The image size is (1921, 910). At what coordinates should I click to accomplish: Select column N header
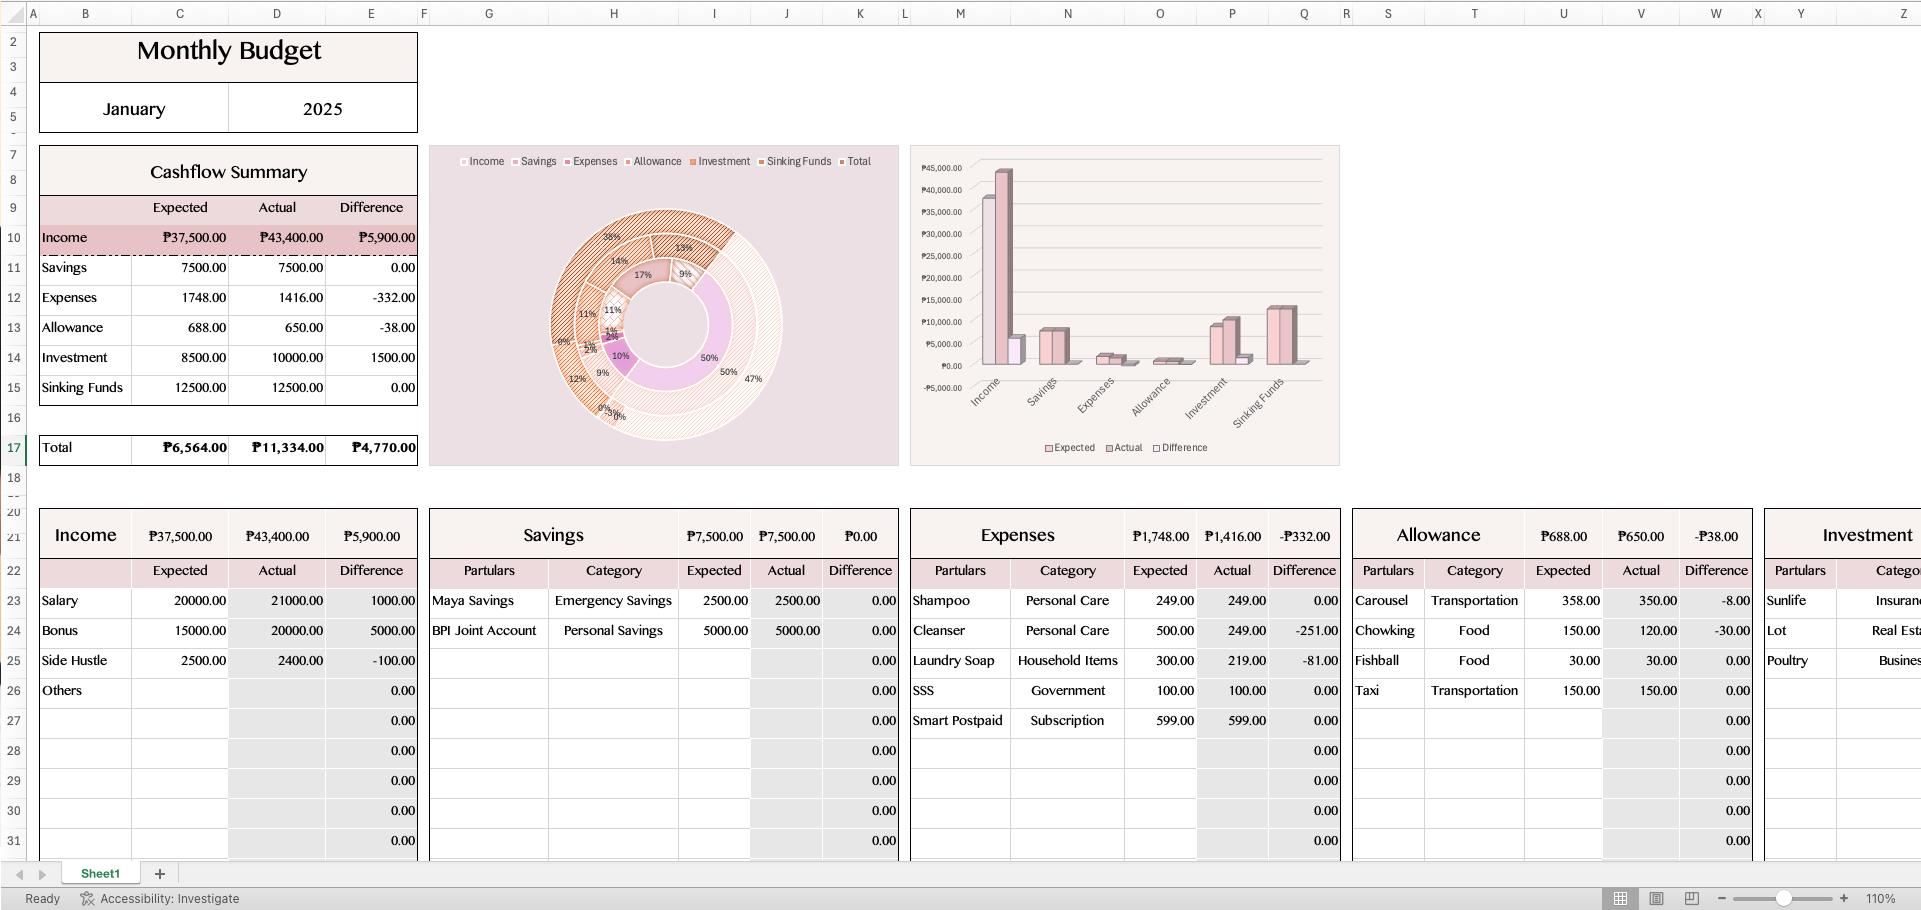coord(1068,13)
